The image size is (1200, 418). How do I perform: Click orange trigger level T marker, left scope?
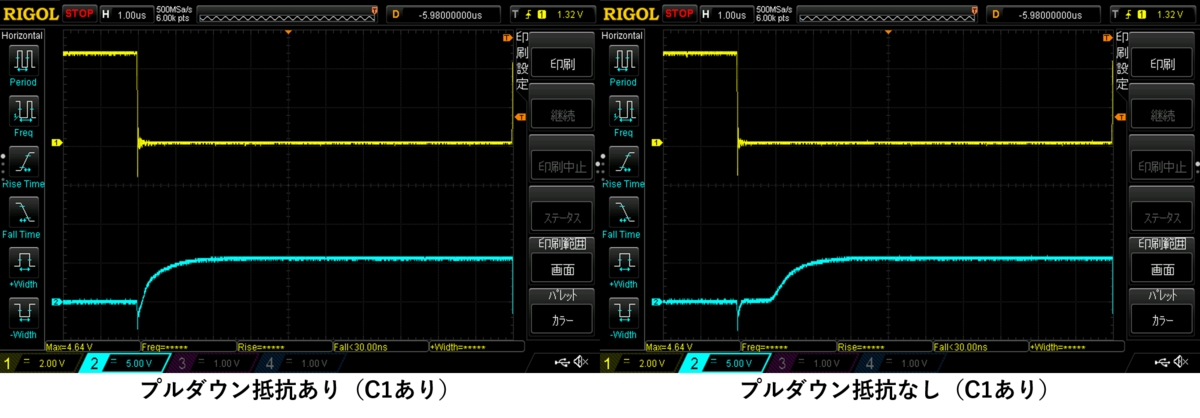pyautogui.click(x=519, y=119)
